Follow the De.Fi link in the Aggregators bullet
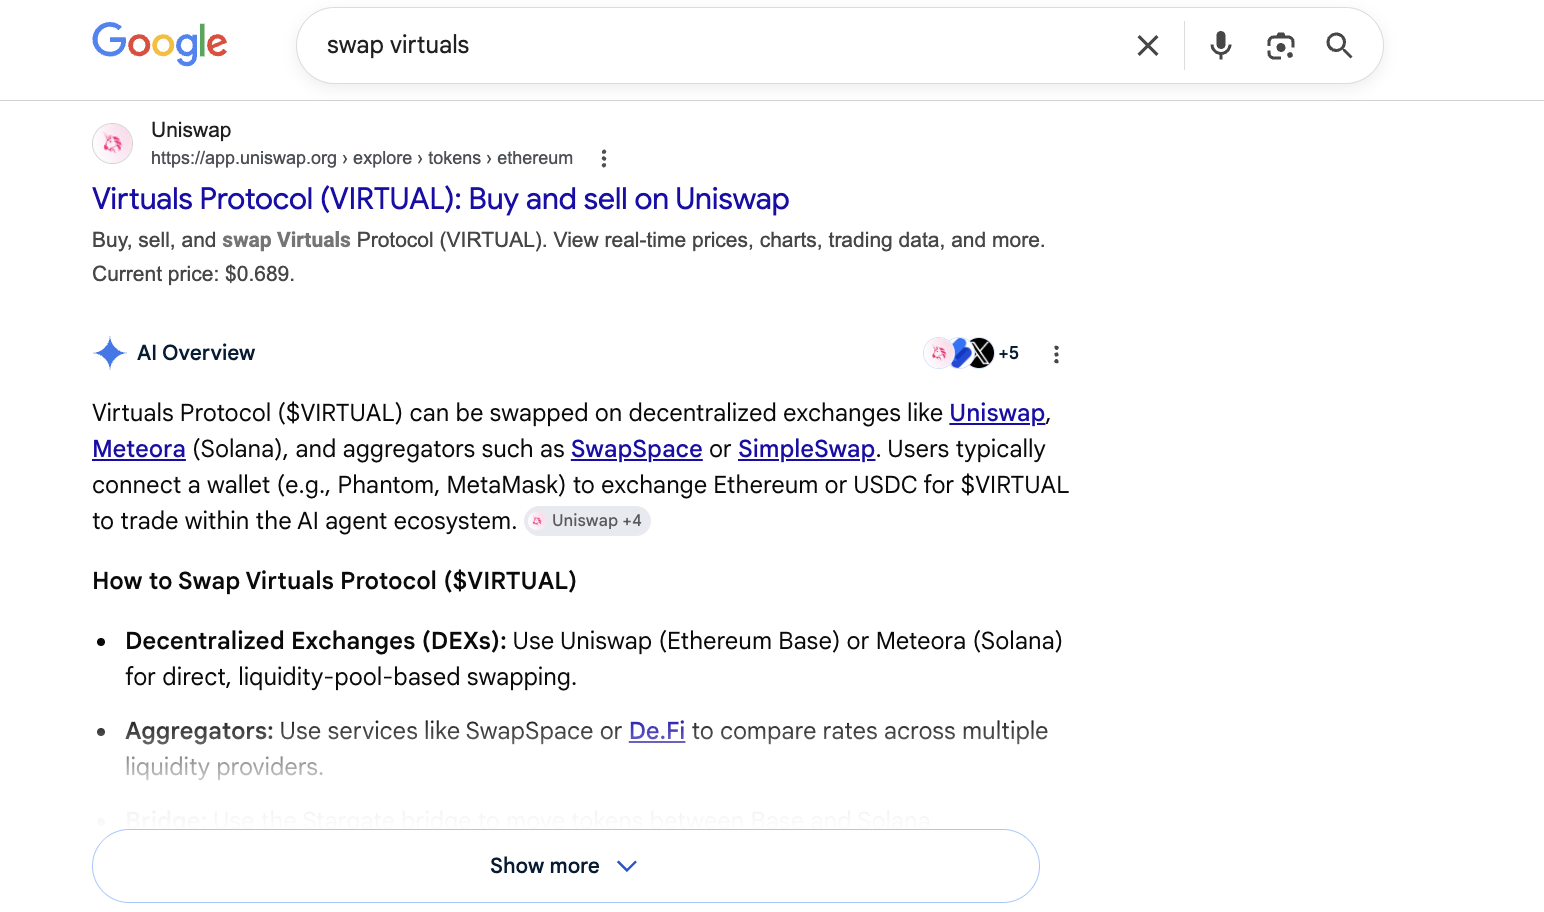 [x=657, y=731]
